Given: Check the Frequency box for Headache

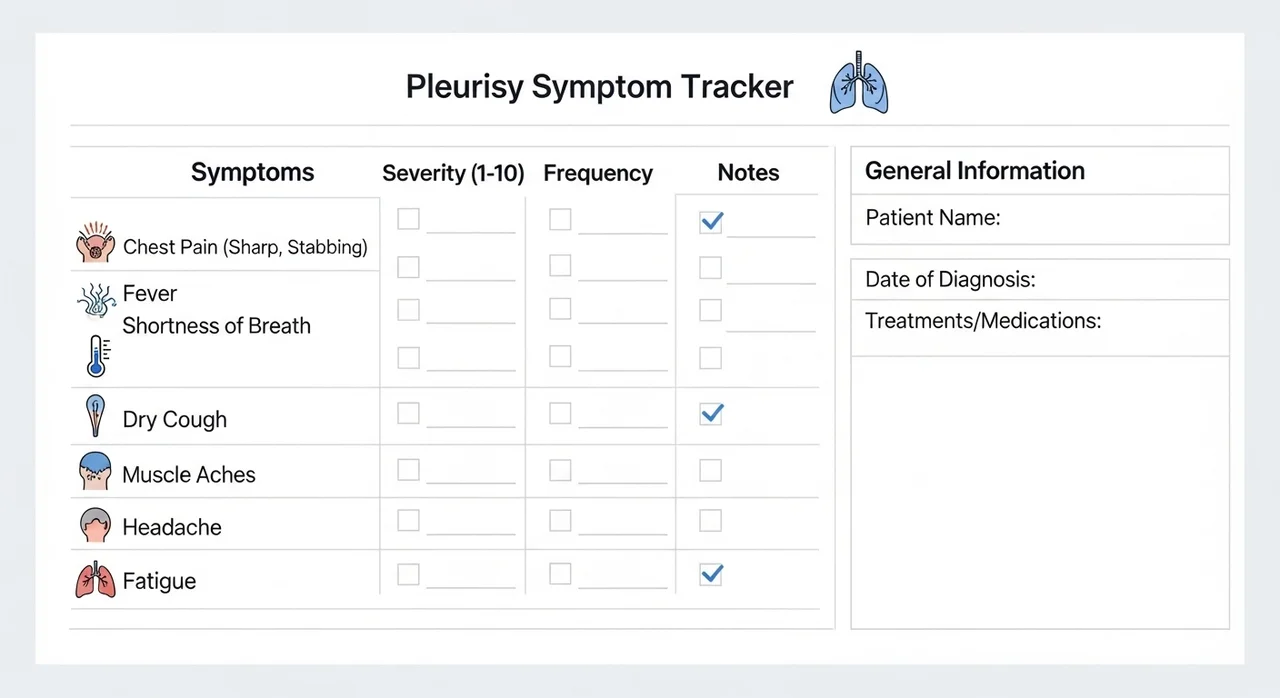Looking at the screenshot, I should point(560,520).
